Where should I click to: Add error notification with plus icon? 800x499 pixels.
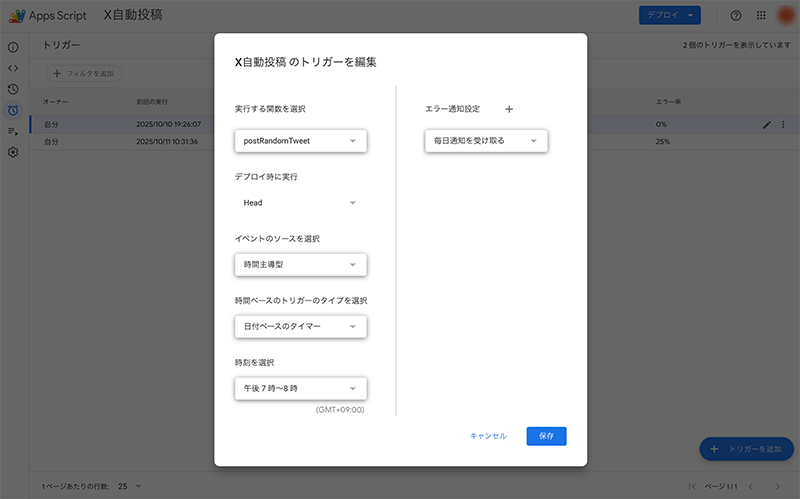pos(508,108)
